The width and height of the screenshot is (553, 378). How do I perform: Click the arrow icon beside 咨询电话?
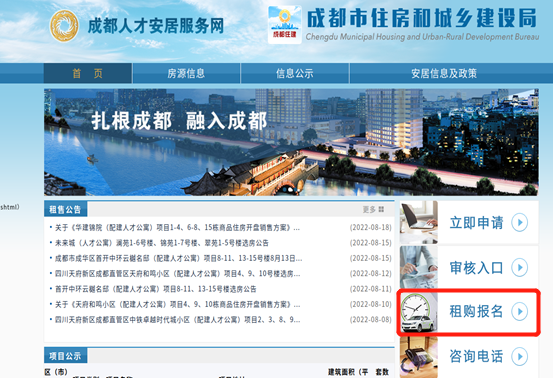[x=519, y=356]
